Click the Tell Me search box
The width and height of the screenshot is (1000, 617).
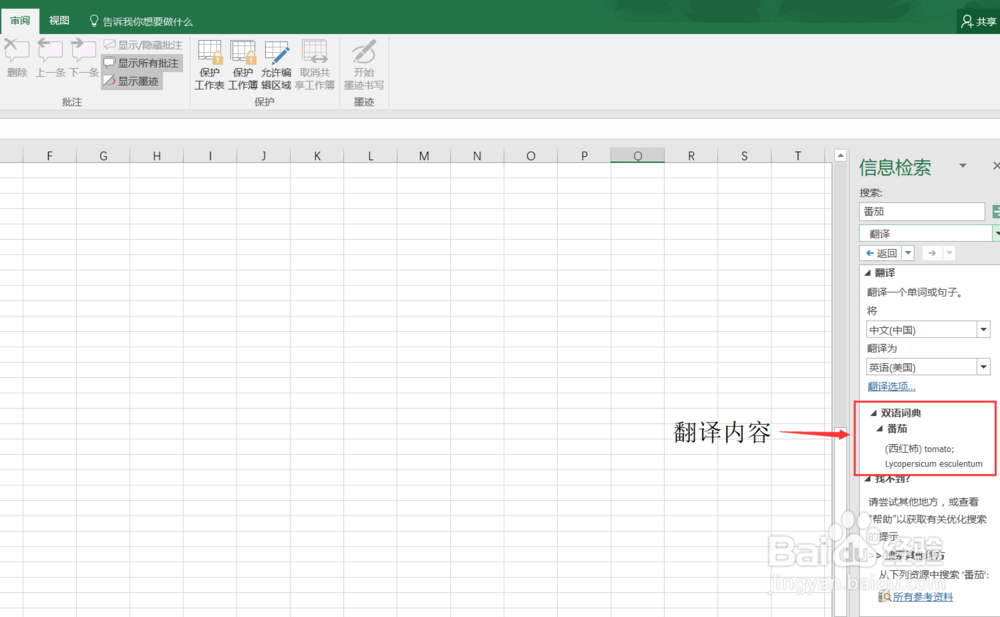click(x=141, y=21)
